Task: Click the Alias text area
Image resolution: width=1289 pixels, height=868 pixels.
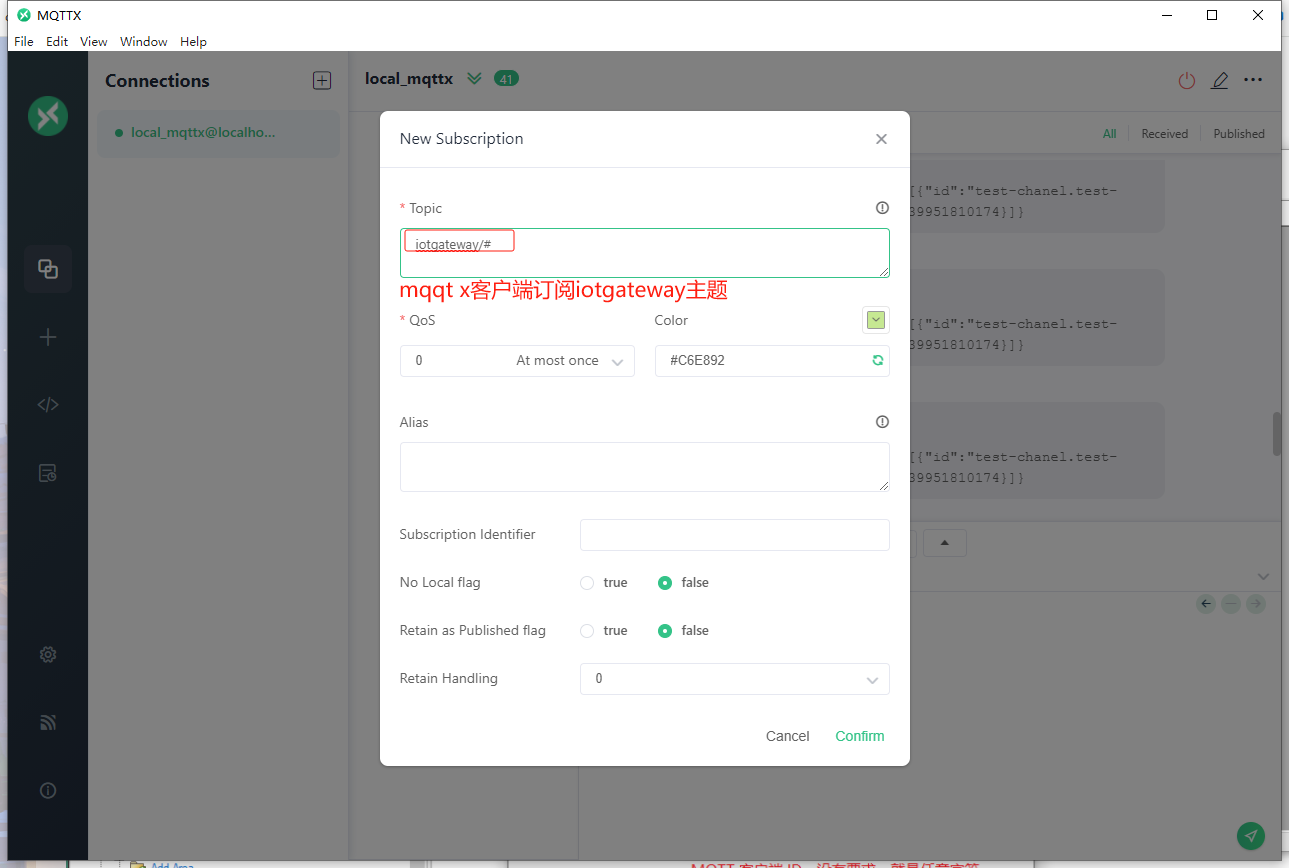Action: click(x=645, y=467)
